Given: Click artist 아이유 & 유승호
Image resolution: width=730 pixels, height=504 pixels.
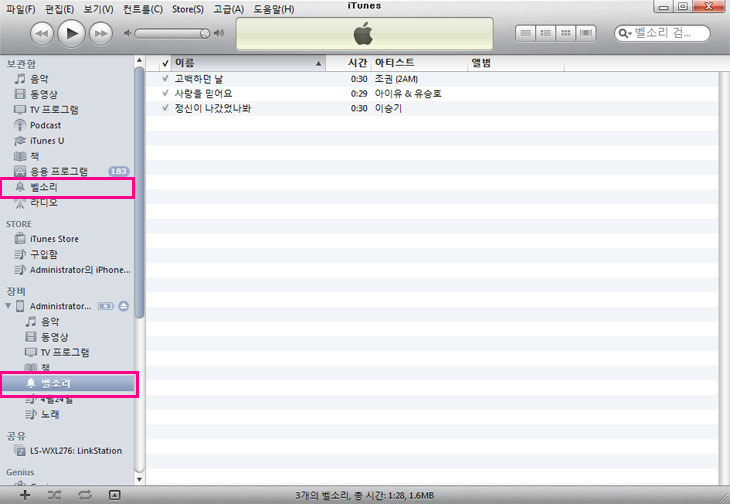Looking at the screenshot, I should [408, 93].
